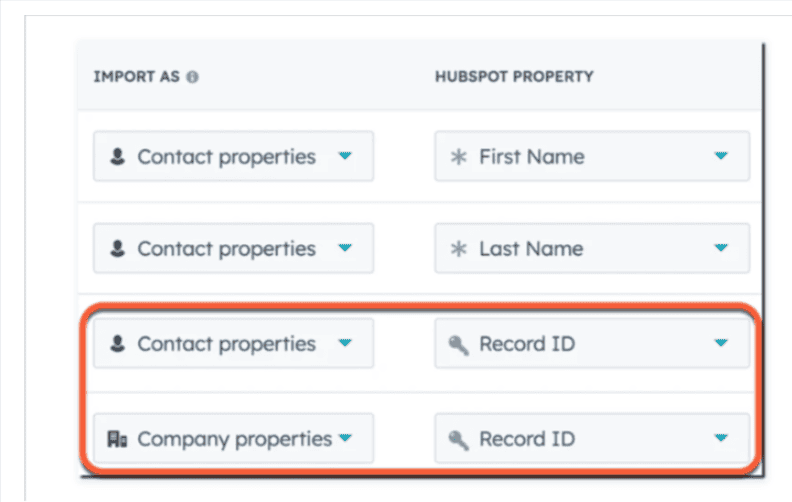Click the person icon in First Name row
Image resolution: width=792 pixels, height=502 pixels.
[x=118, y=157]
